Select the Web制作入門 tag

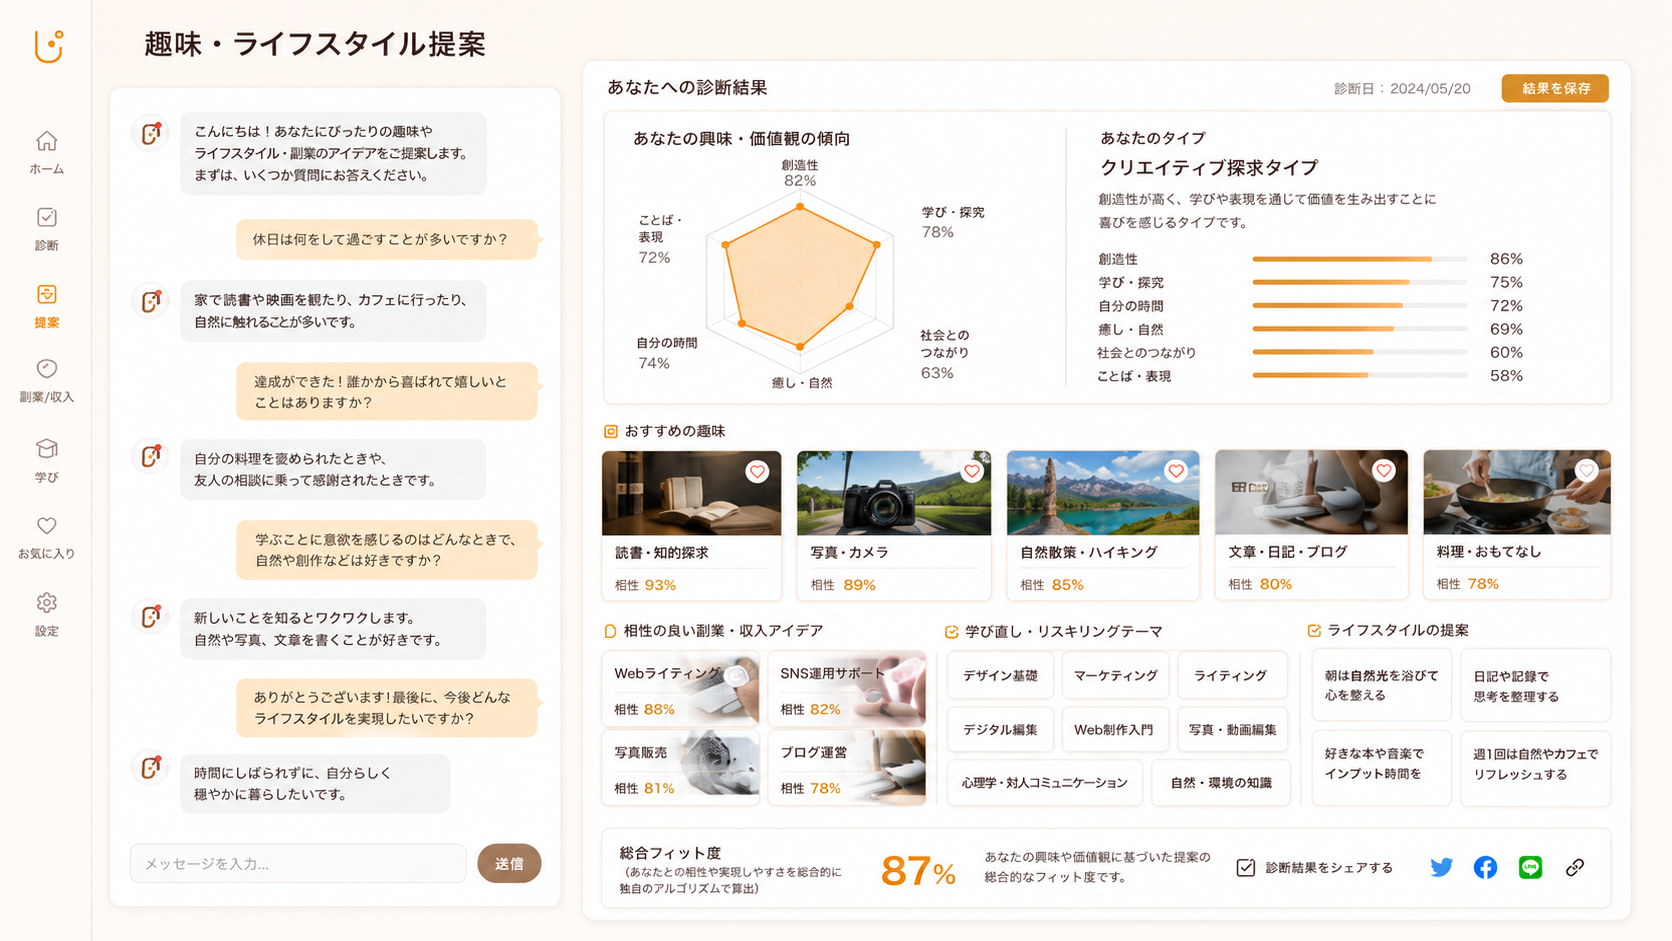tap(1115, 729)
